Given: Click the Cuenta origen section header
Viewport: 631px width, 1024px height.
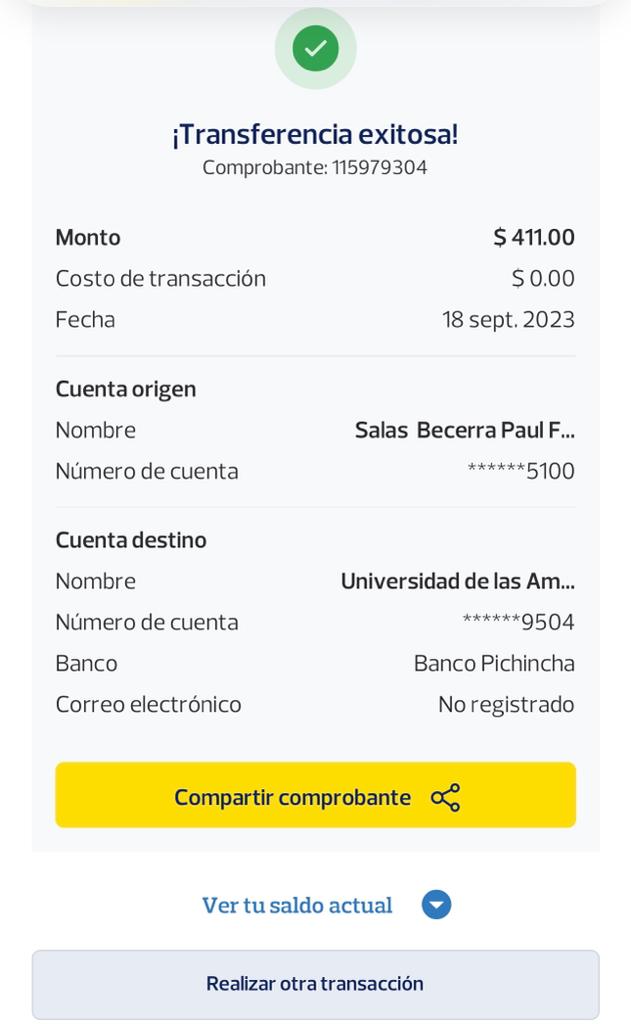Looking at the screenshot, I should (x=126, y=389).
